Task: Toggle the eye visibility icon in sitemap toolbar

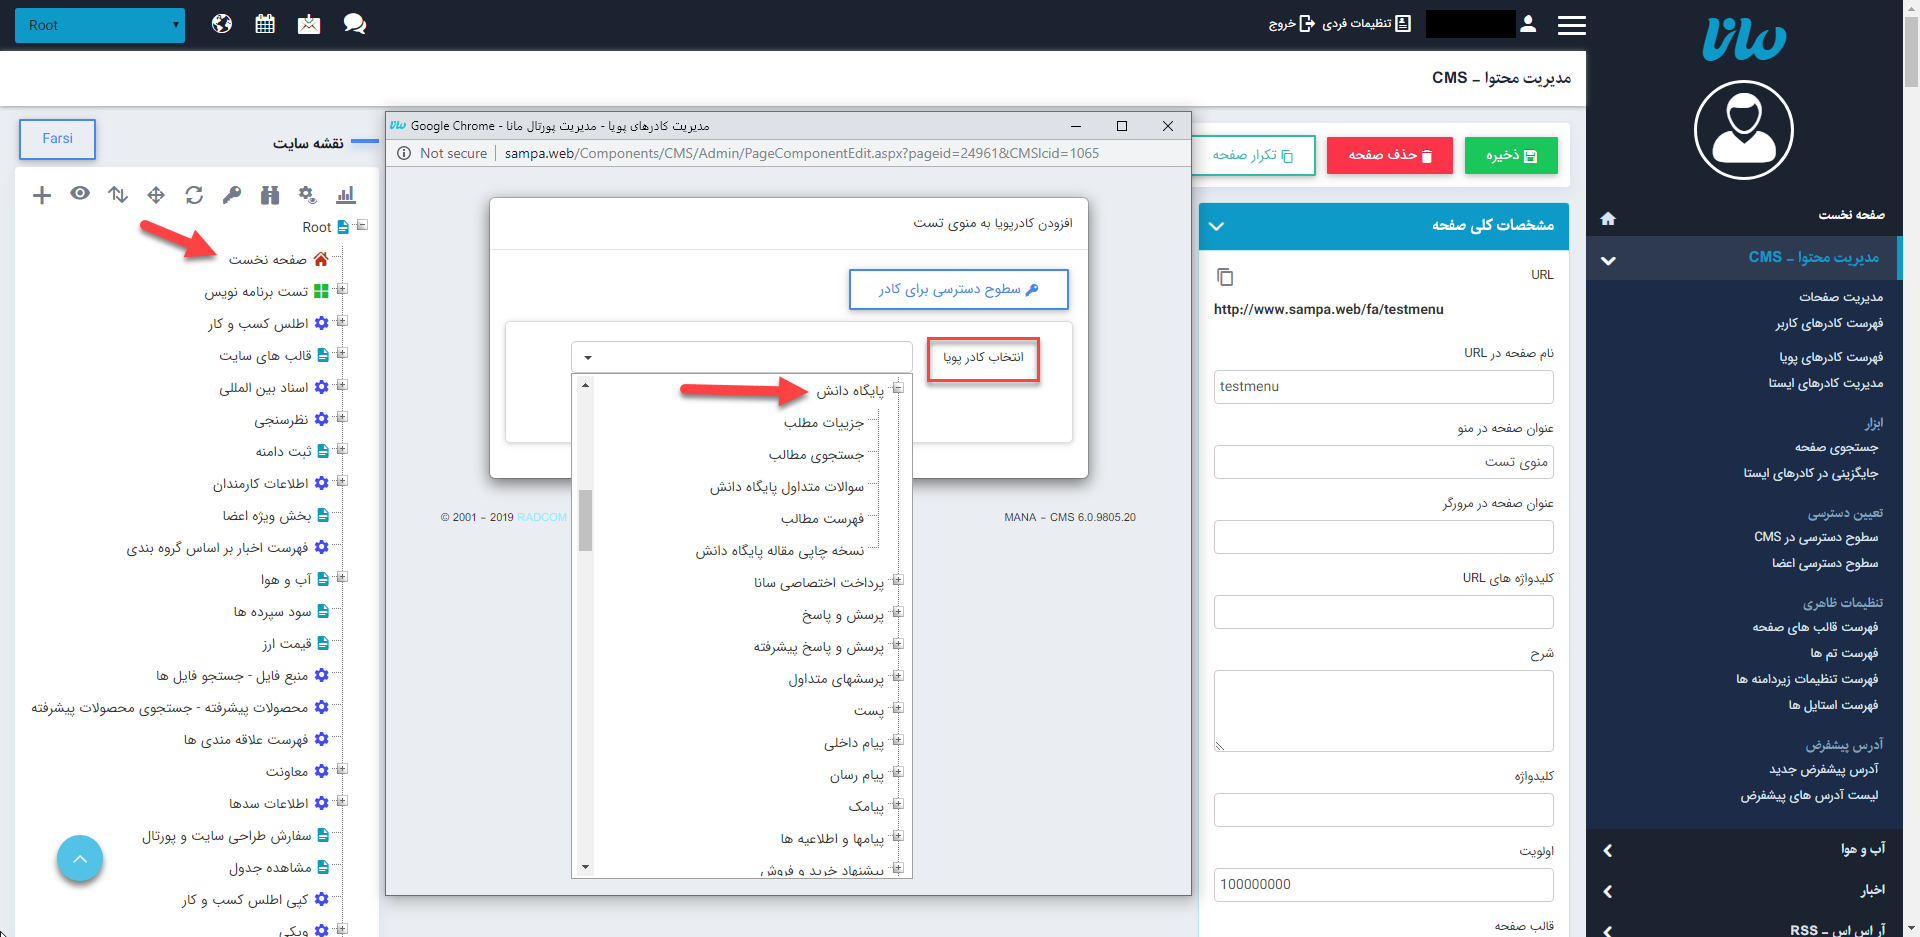Action: click(x=80, y=194)
